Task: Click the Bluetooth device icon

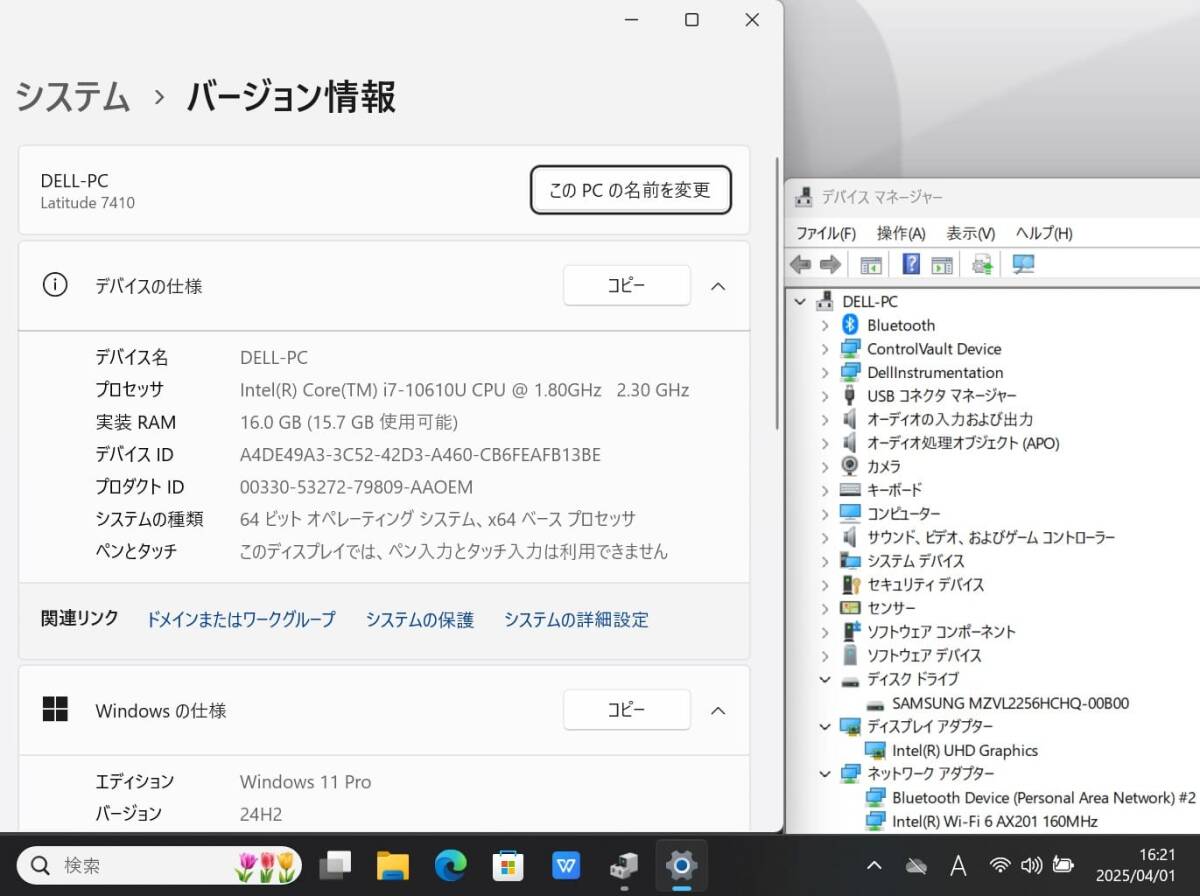Action: (850, 325)
